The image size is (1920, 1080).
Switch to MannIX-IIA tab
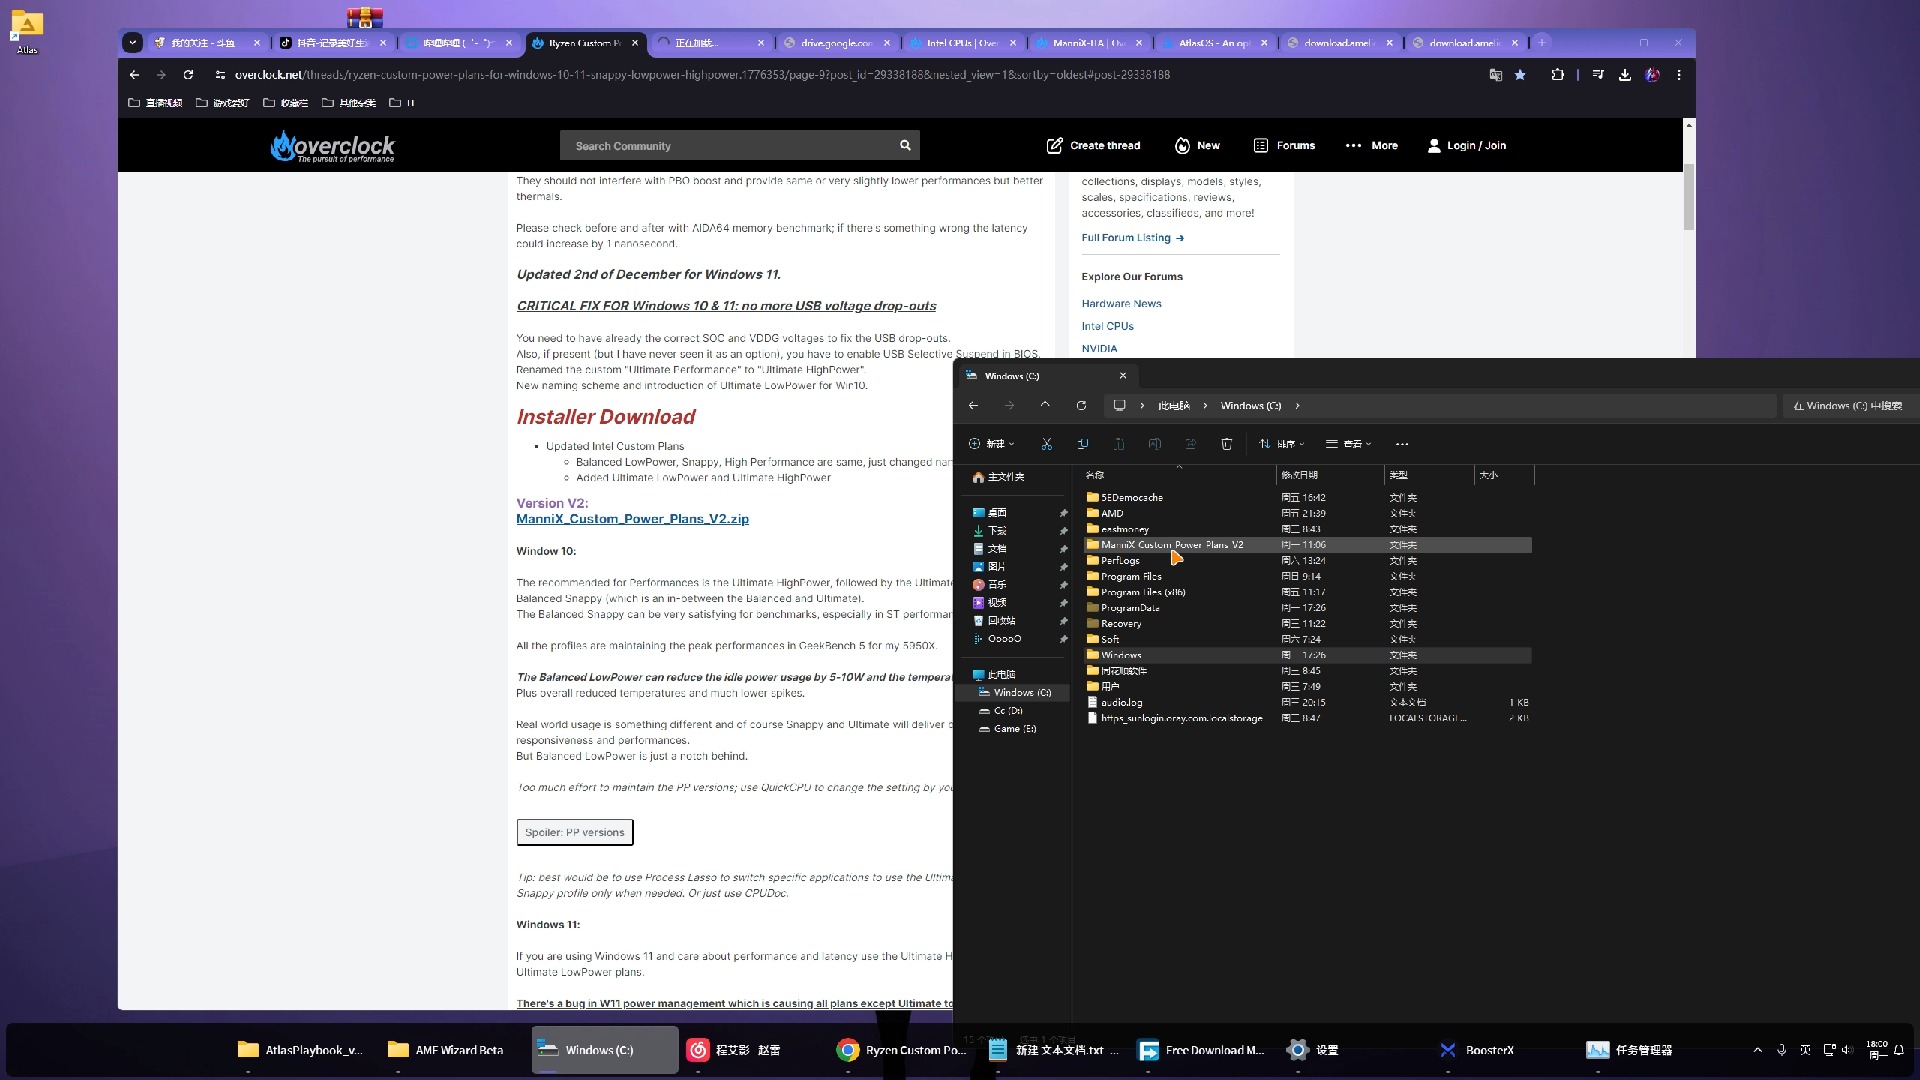pyautogui.click(x=1086, y=43)
